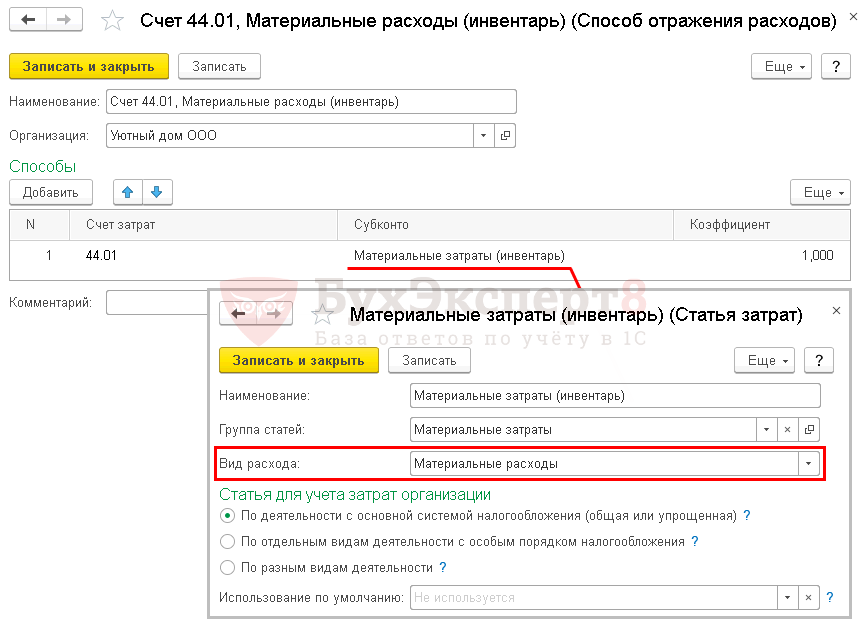The image size is (865, 623).
Task: Close the Статья затрат dialog
Action: [x=837, y=312]
